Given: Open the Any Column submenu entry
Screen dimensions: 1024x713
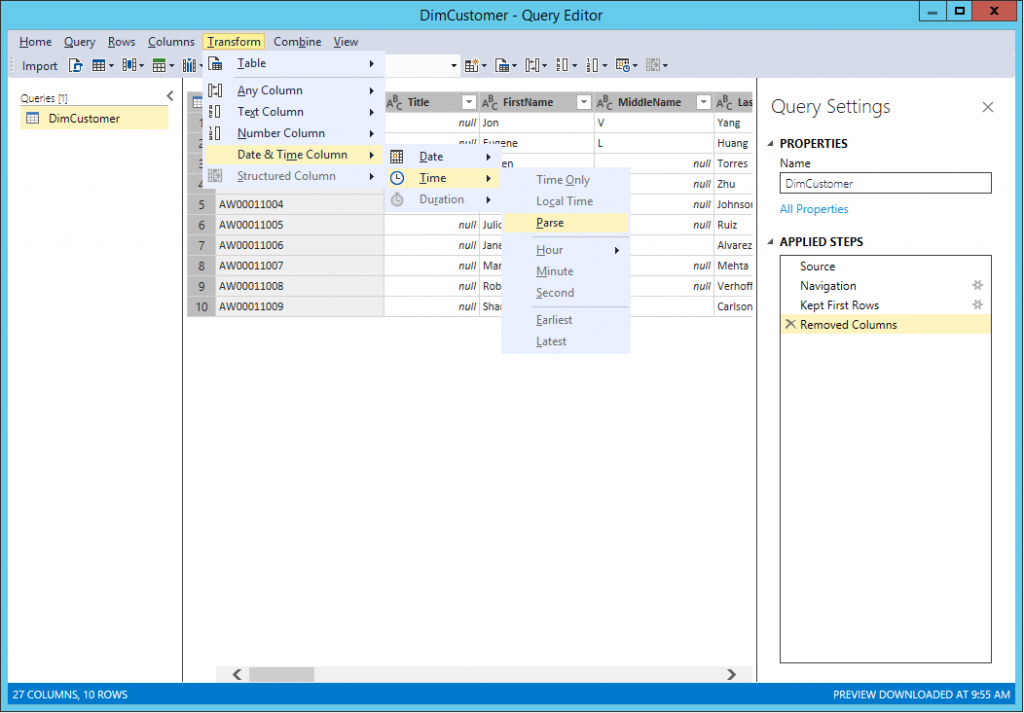Looking at the screenshot, I should click(x=294, y=91).
